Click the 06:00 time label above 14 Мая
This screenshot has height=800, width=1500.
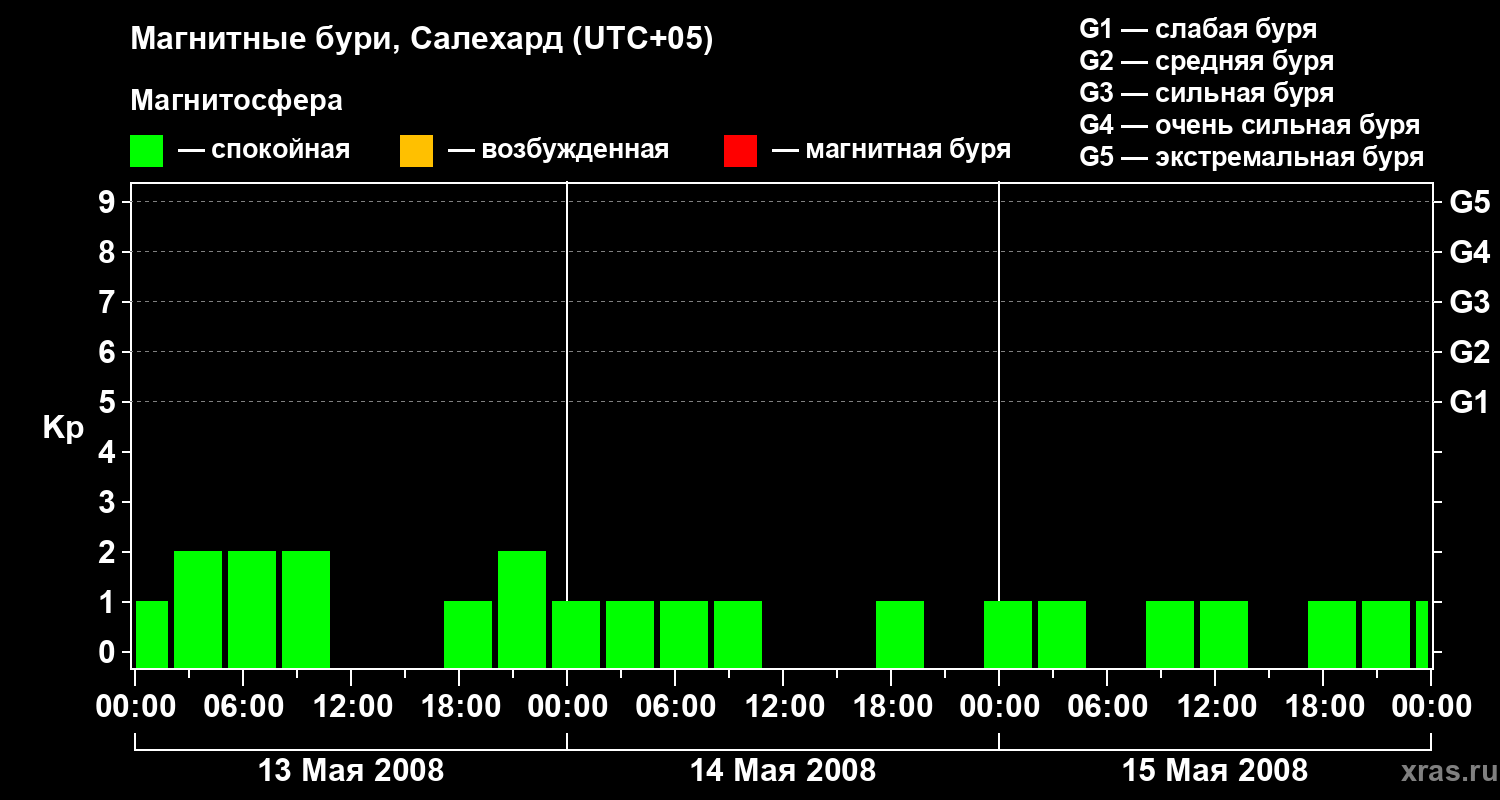675,707
